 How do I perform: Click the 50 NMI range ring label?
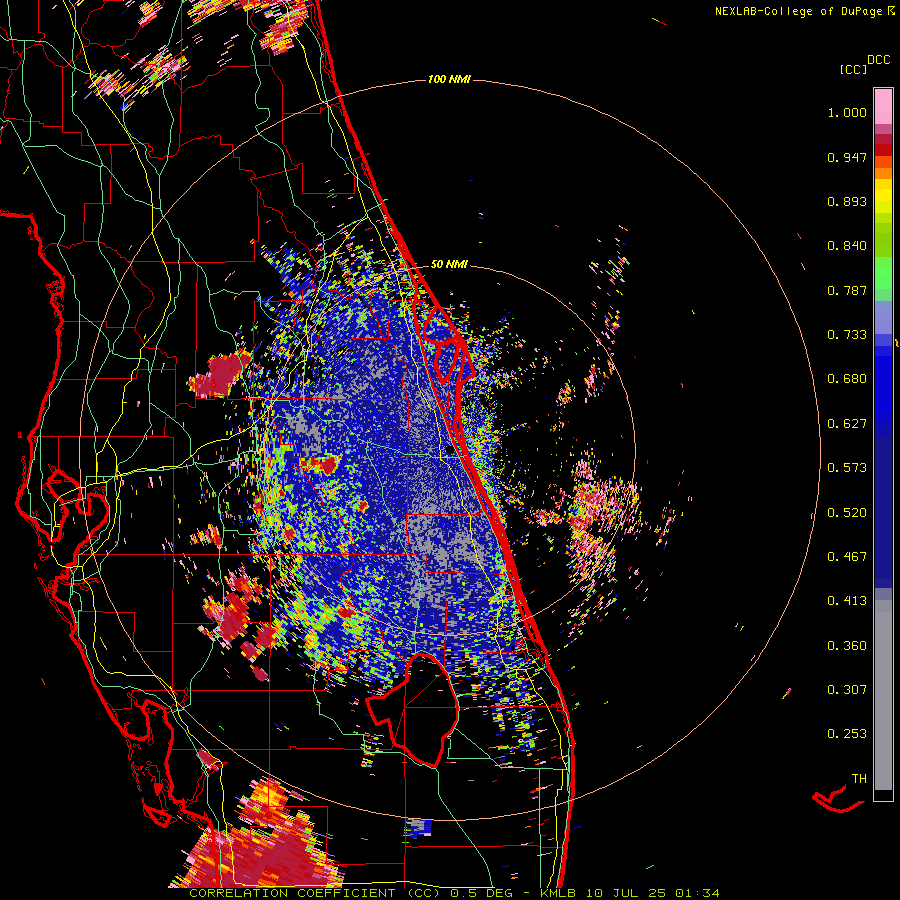[x=449, y=264]
